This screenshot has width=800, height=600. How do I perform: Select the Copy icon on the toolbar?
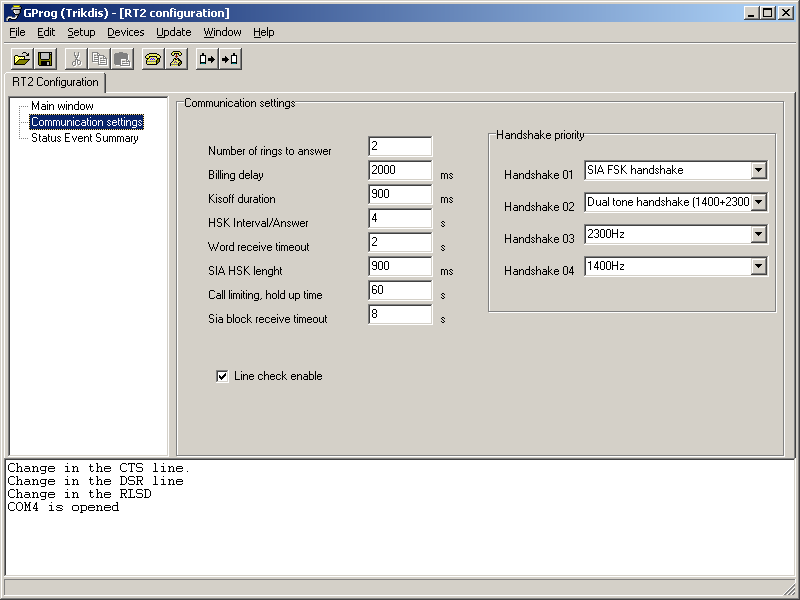coord(98,58)
